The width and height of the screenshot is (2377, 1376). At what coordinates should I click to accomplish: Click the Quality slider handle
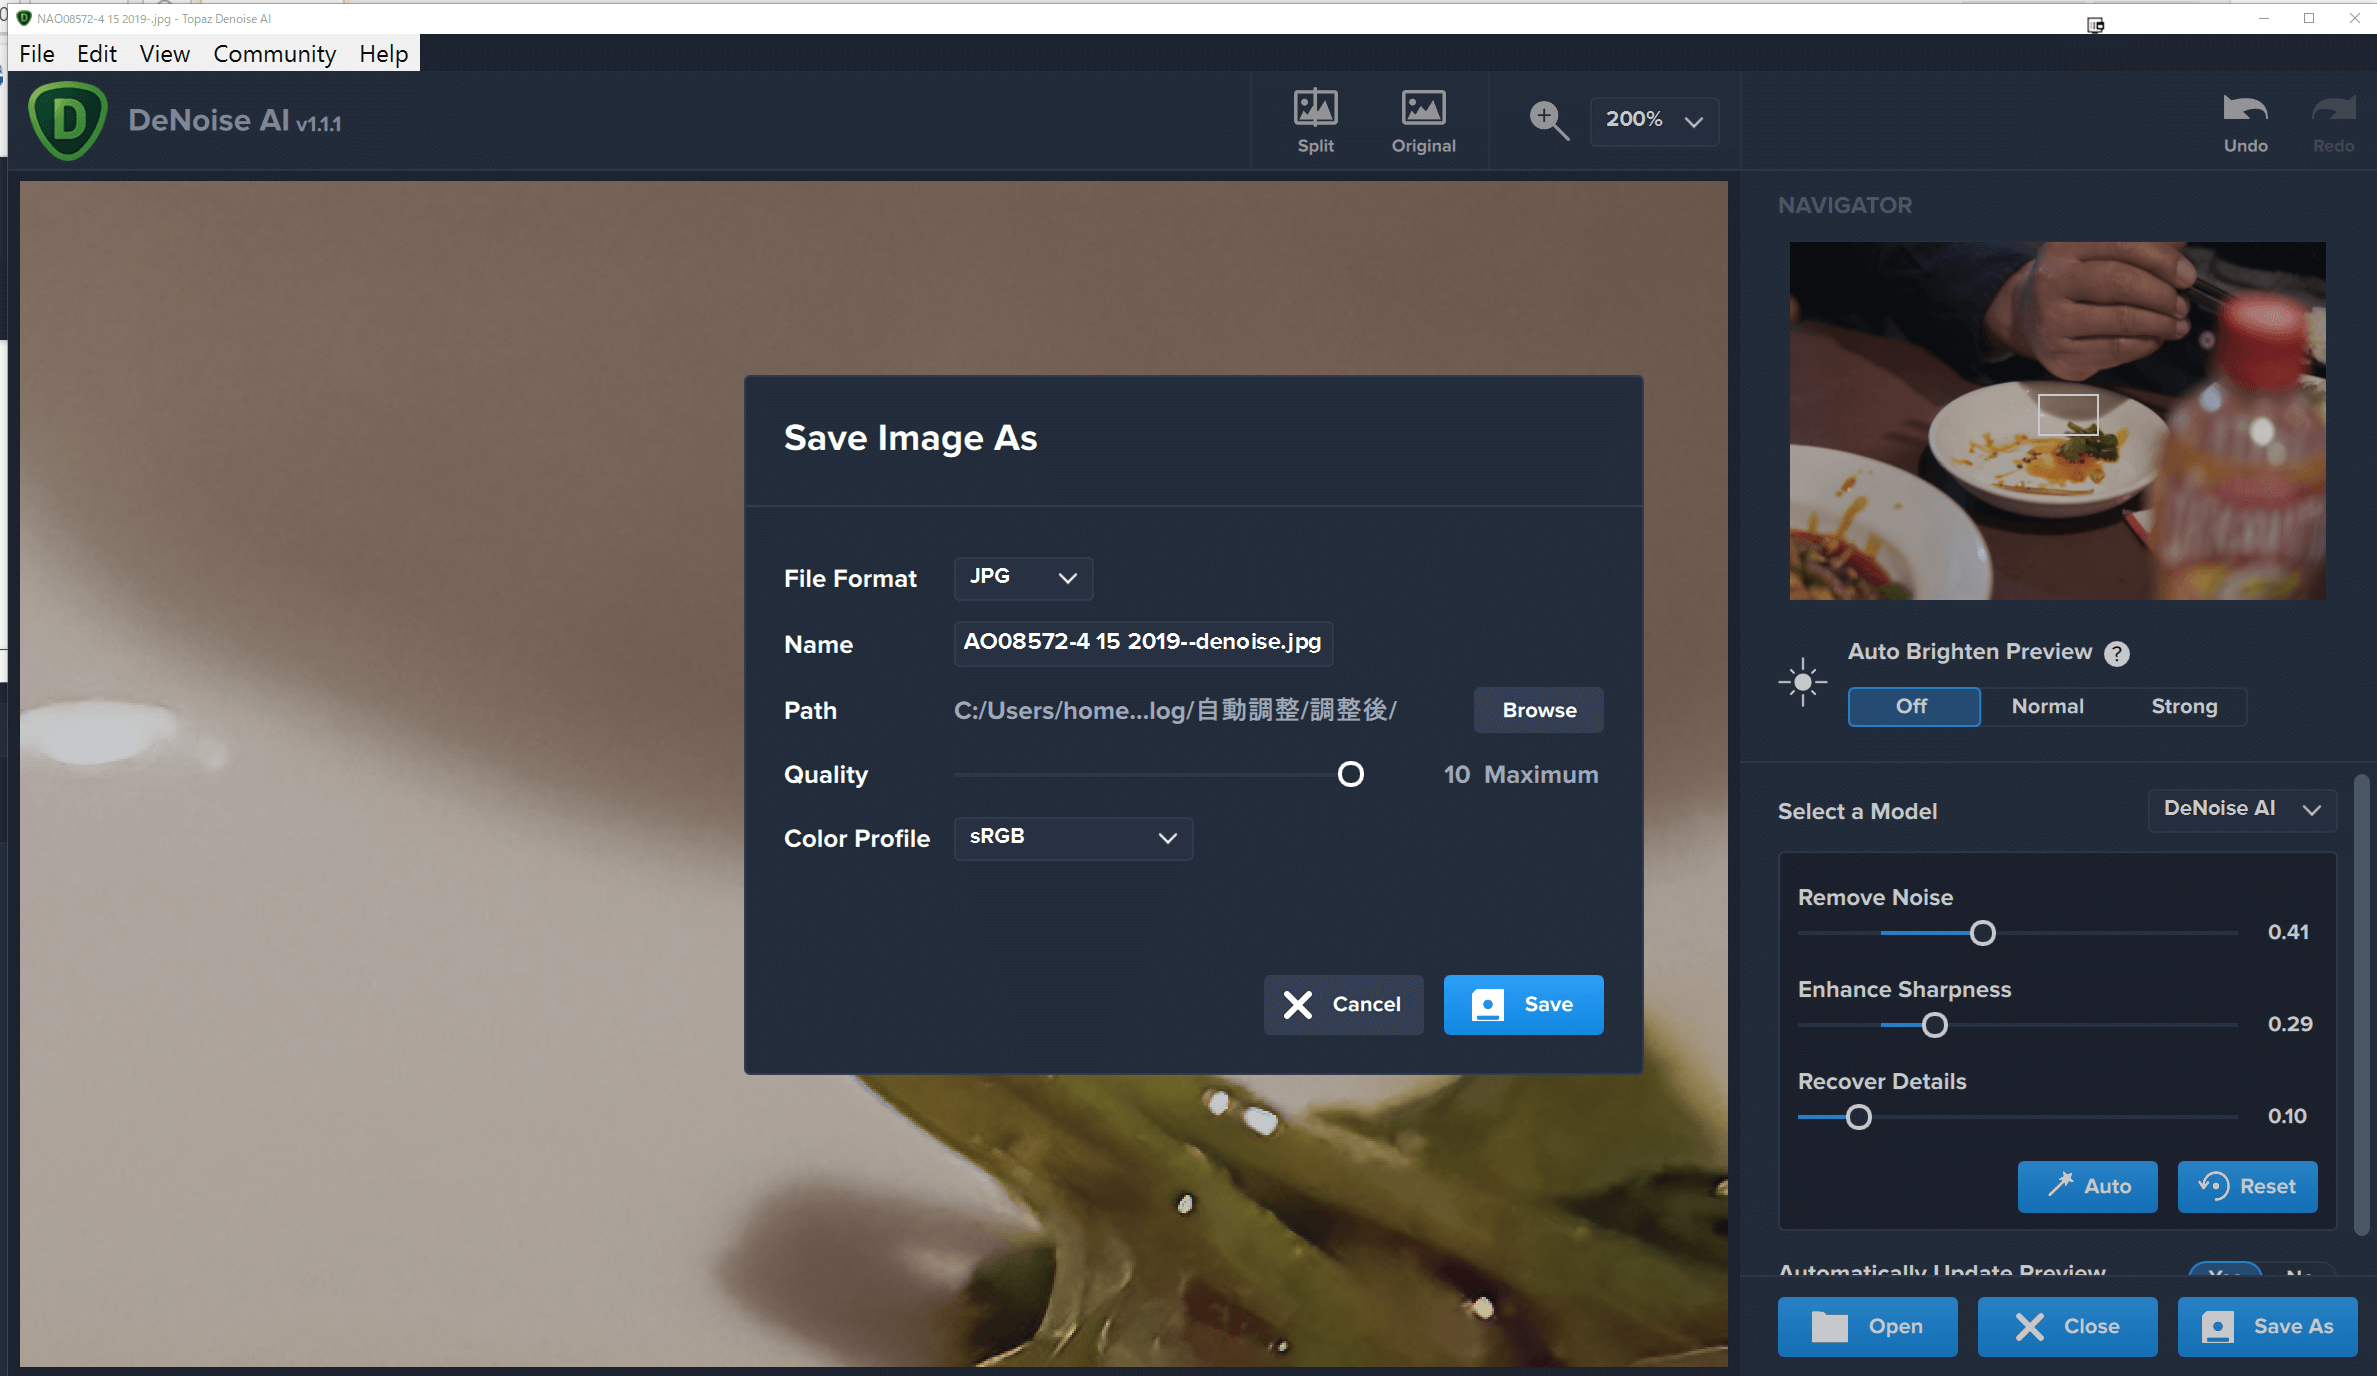point(1350,774)
